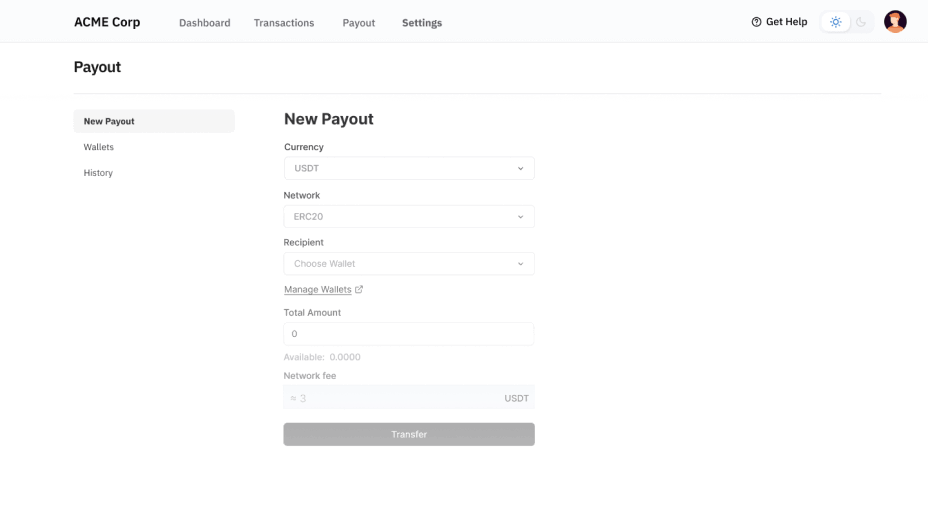Click the question mark help icon

point(756,22)
